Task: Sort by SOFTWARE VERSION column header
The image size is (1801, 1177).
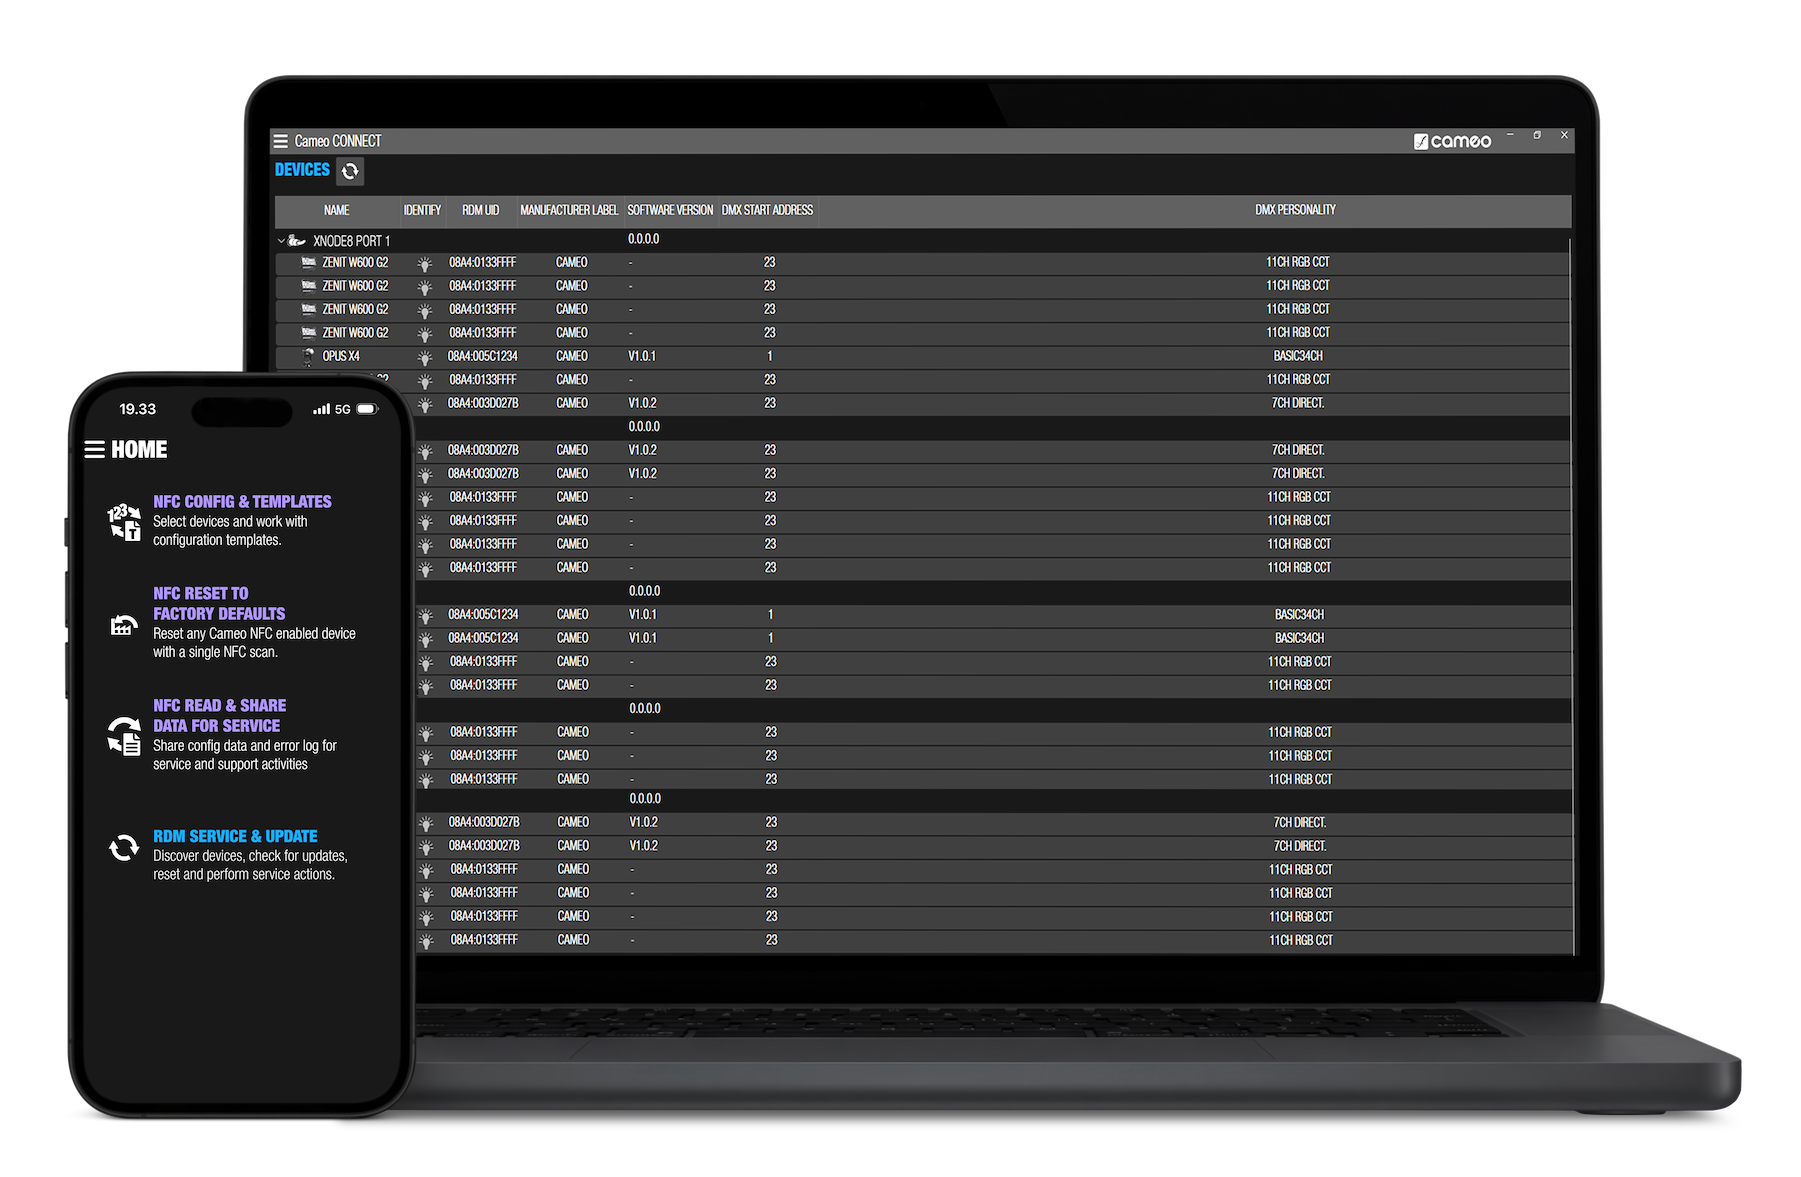Action: pyautogui.click(x=670, y=210)
